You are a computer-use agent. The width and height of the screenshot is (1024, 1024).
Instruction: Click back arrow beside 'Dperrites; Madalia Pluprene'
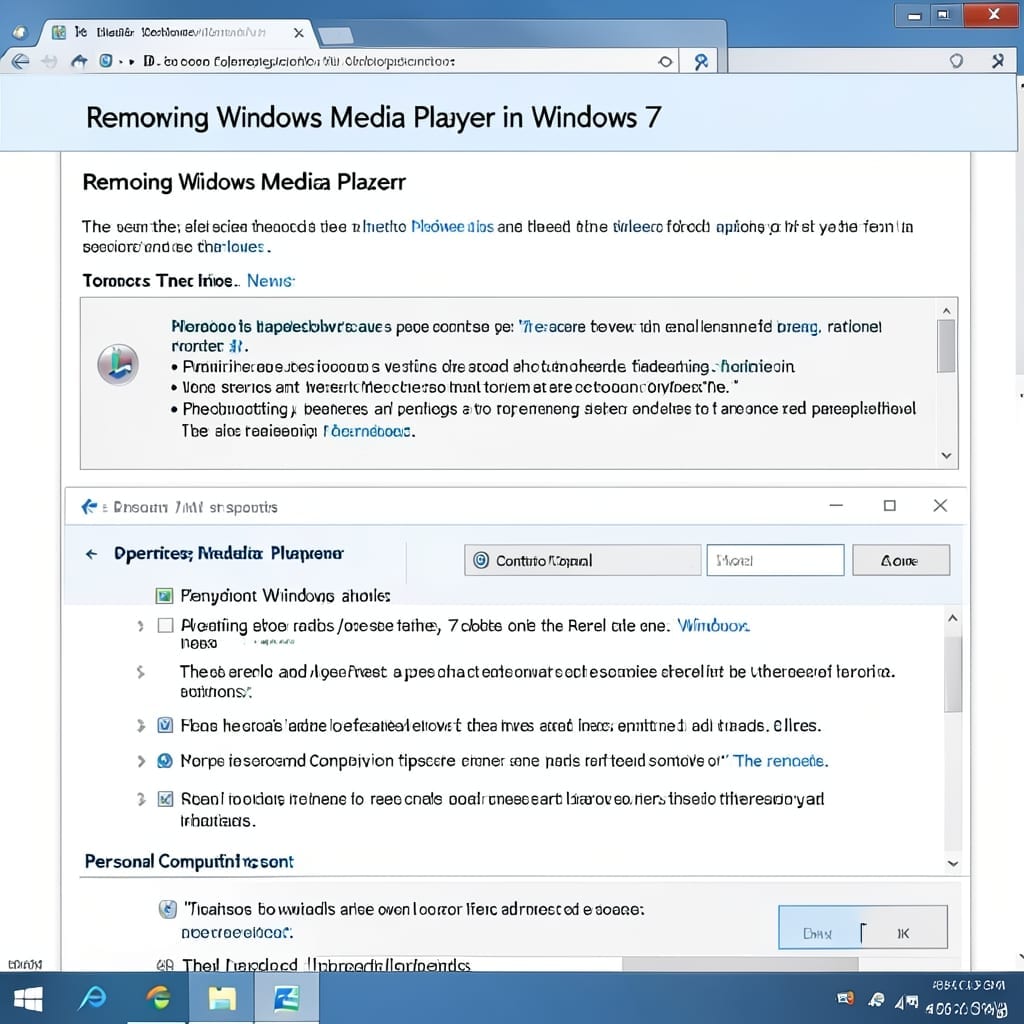[x=91, y=554]
